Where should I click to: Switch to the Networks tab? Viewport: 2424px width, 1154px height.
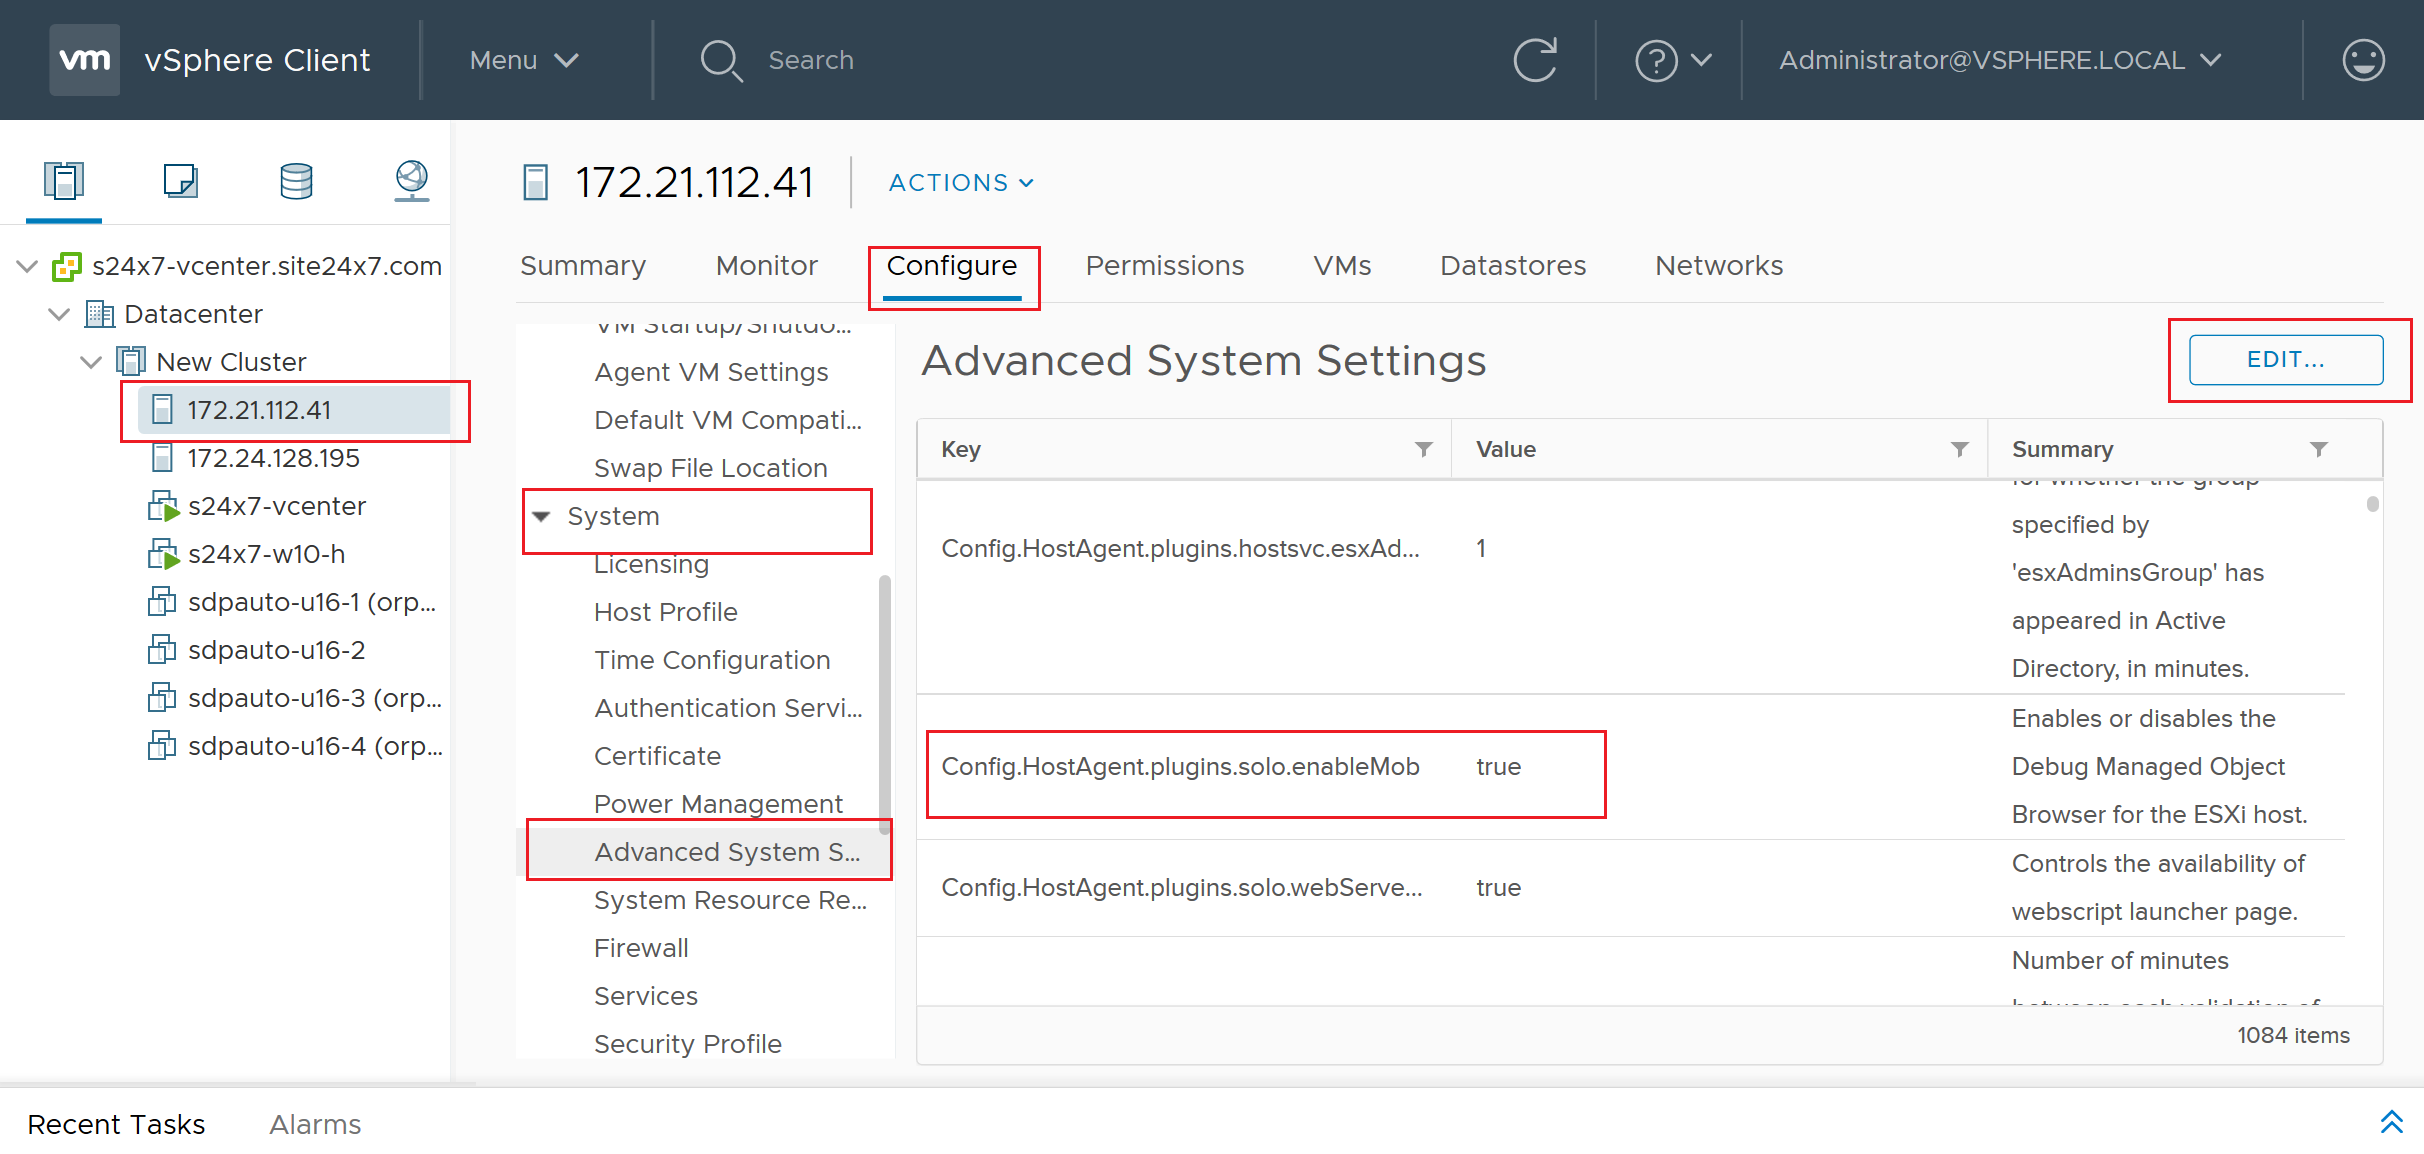pyautogui.click(x=1718, y=265)
